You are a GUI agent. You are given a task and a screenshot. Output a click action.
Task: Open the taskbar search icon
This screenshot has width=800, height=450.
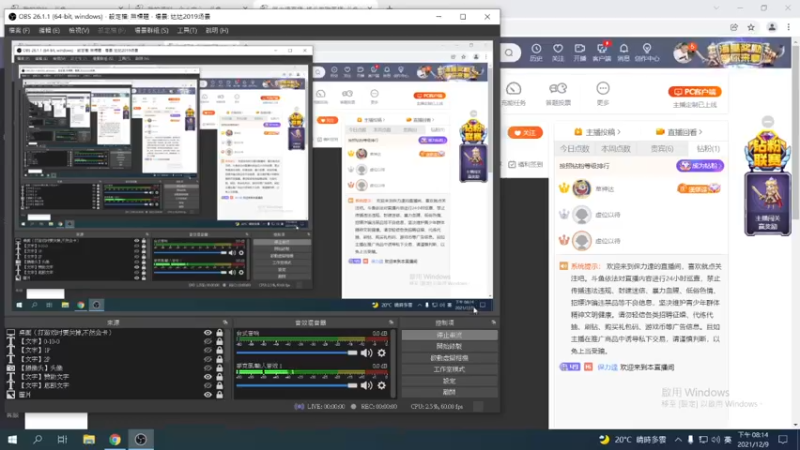pyautogui.click(x=37, y=439)
